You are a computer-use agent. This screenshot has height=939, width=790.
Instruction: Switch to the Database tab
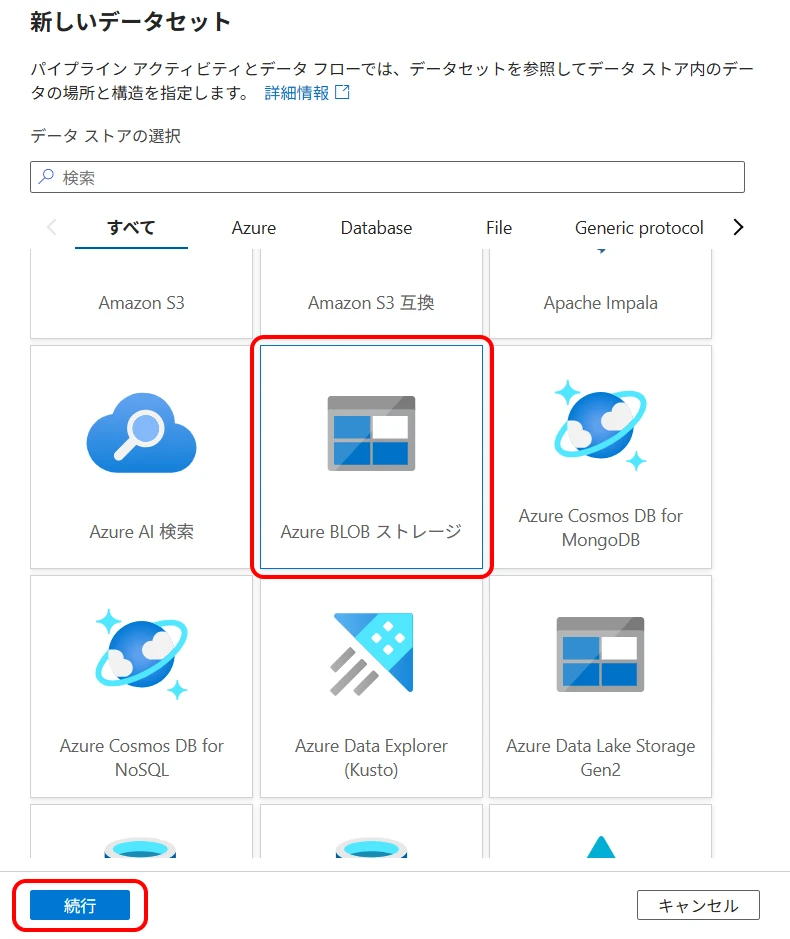[376, 228]
